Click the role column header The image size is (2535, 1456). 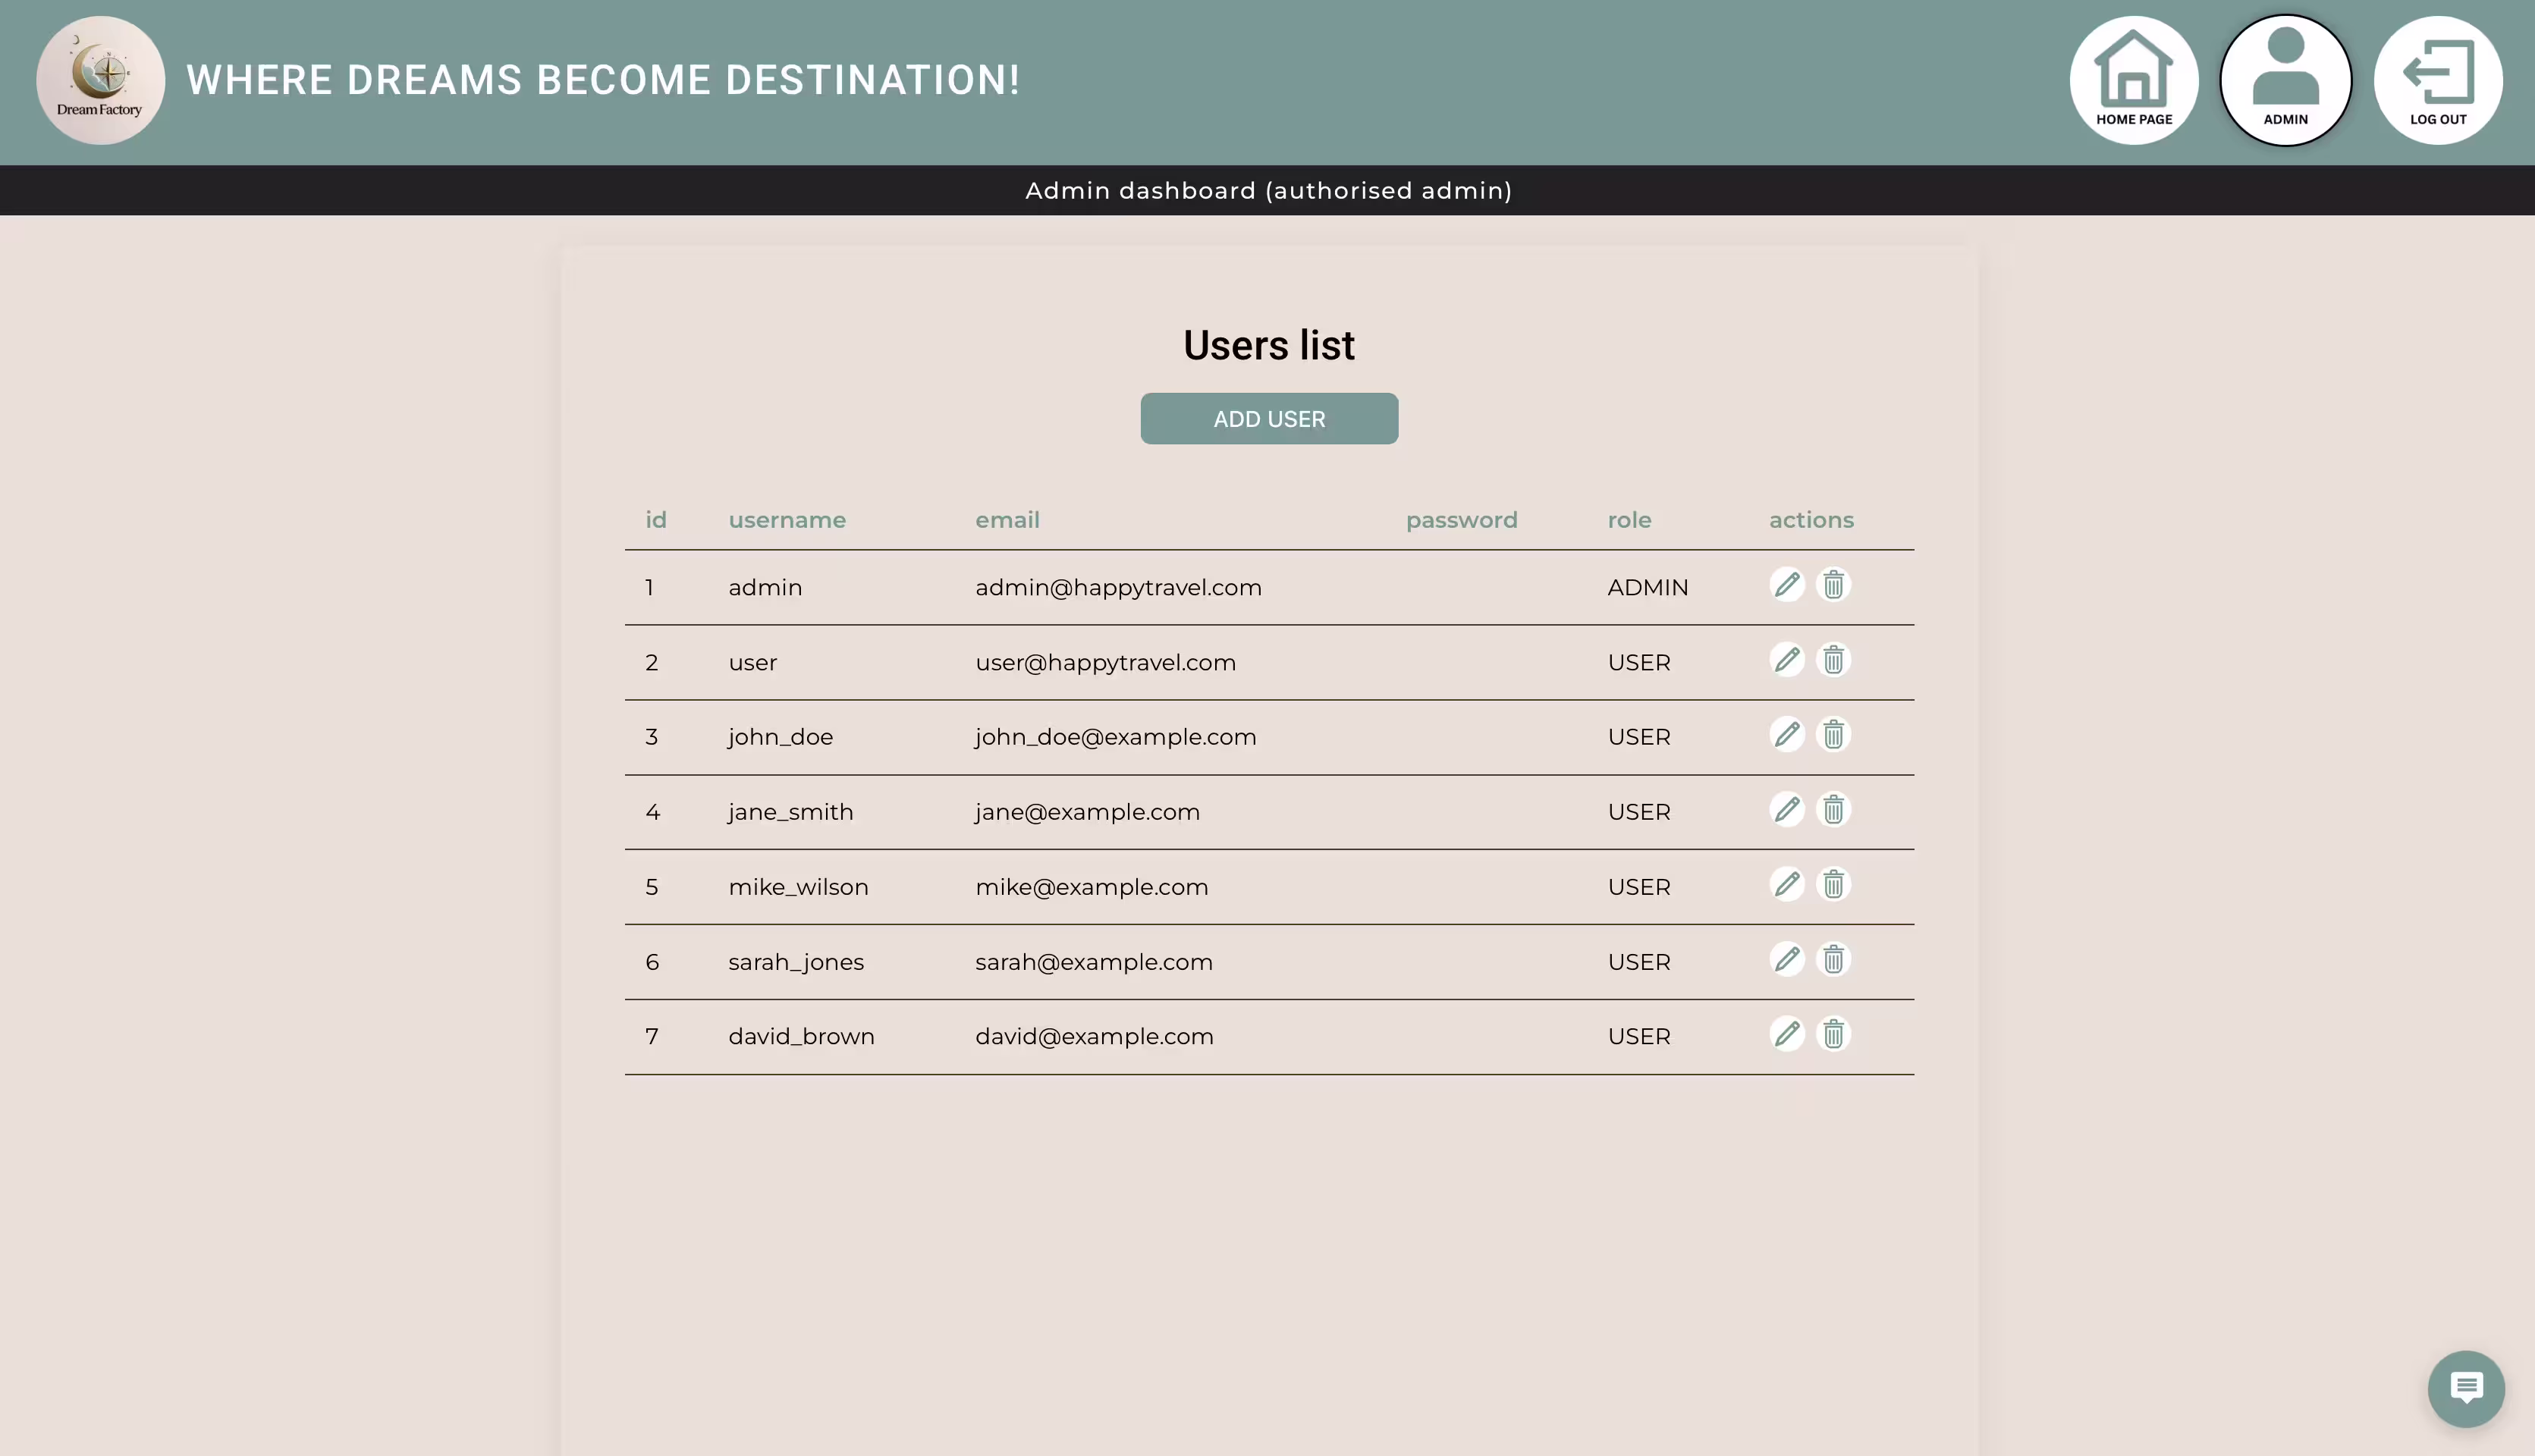point(1629,520)
